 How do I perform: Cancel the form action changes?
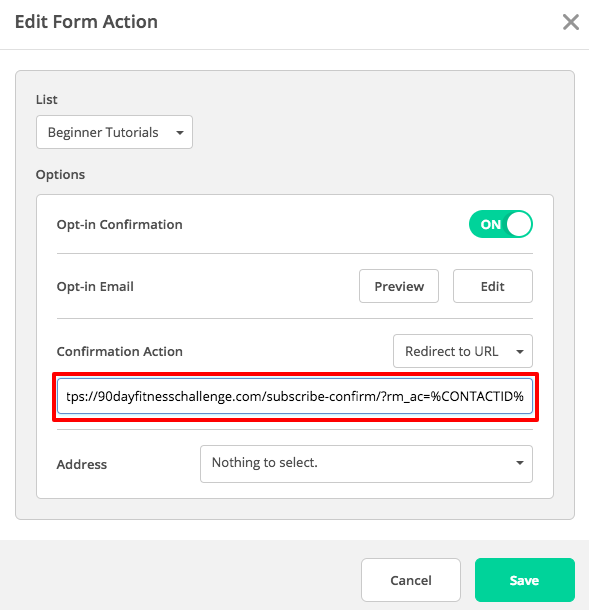[411, 580]
